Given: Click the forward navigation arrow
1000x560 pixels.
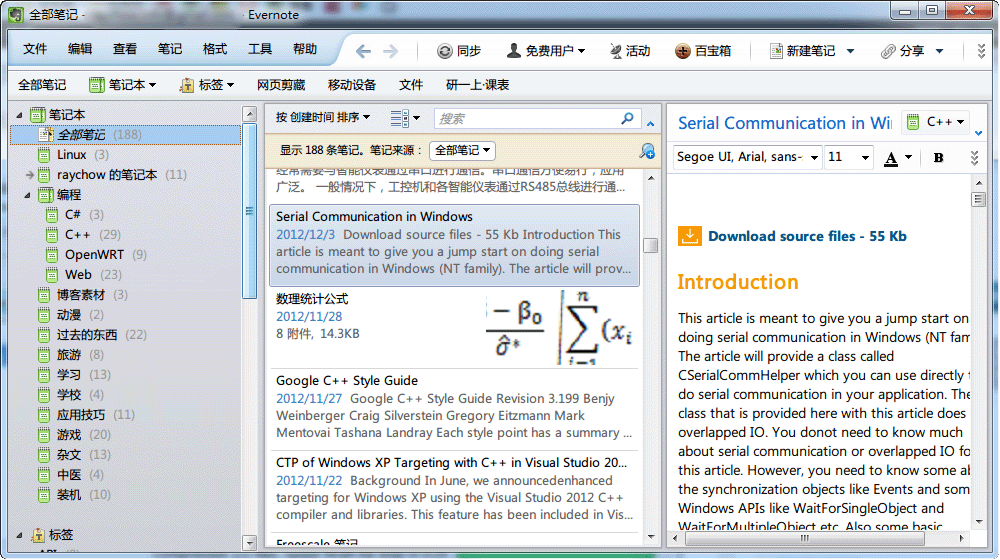Looking at the screenshot, I should tap(390, 51).
